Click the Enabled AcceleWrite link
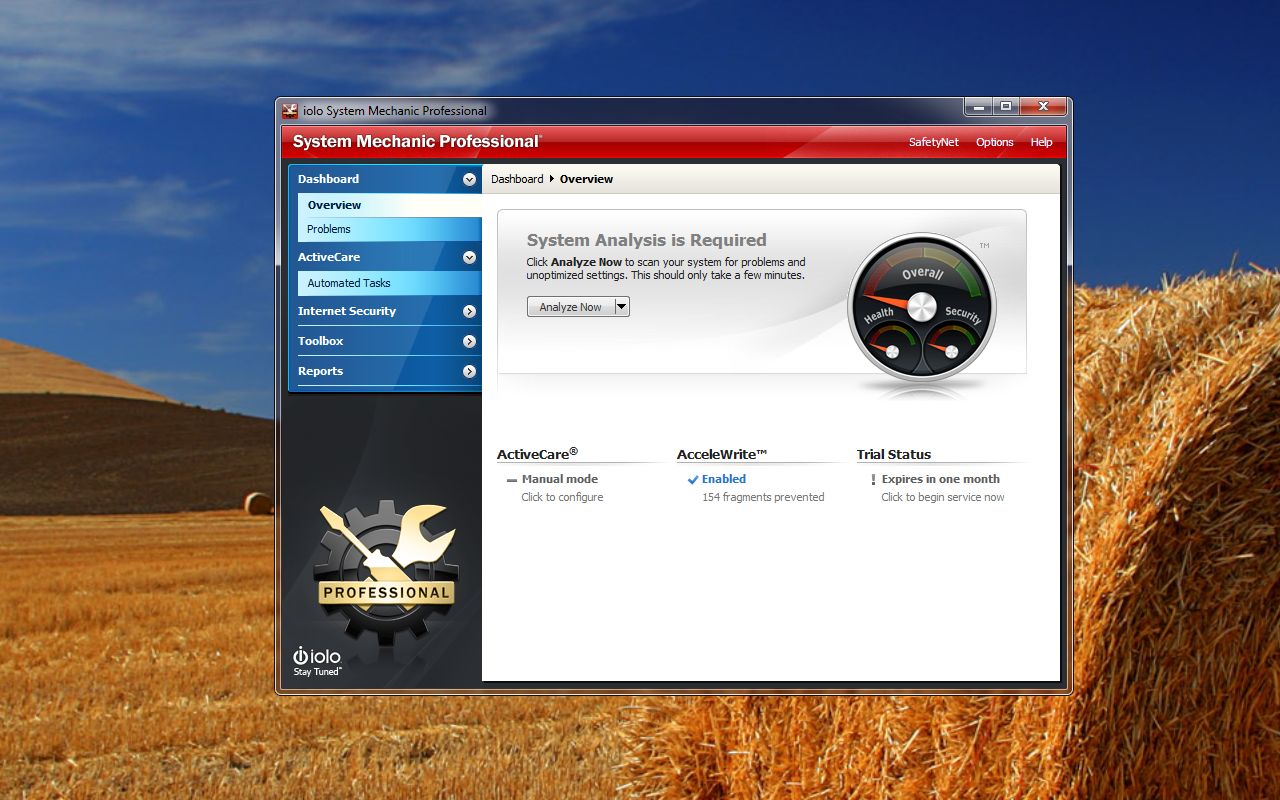The width and height of the screenshot is (1280, 800). tap(724, 479)
